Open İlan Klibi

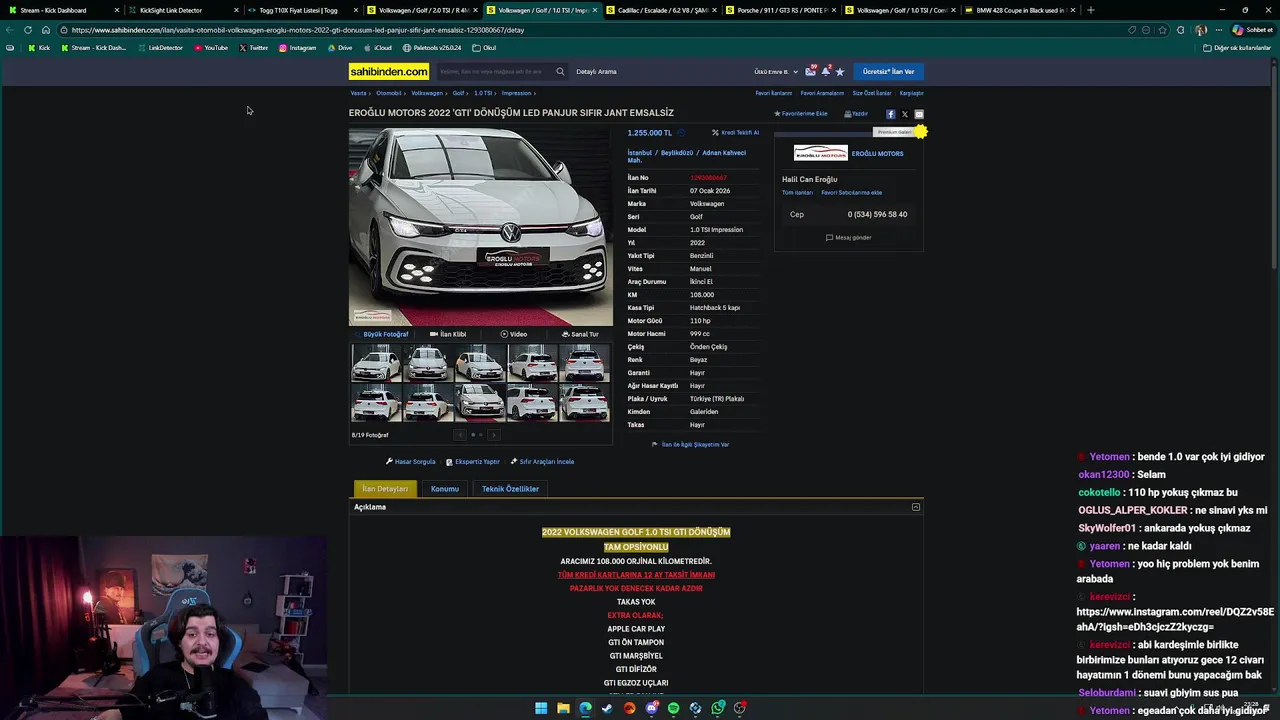point(448,334)
